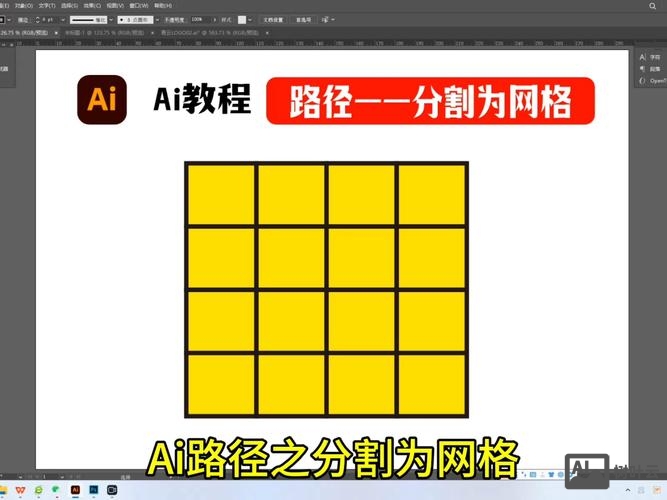Click the 首选项 button
This screenshot has height=500, width=667.
tap(303, 20)
